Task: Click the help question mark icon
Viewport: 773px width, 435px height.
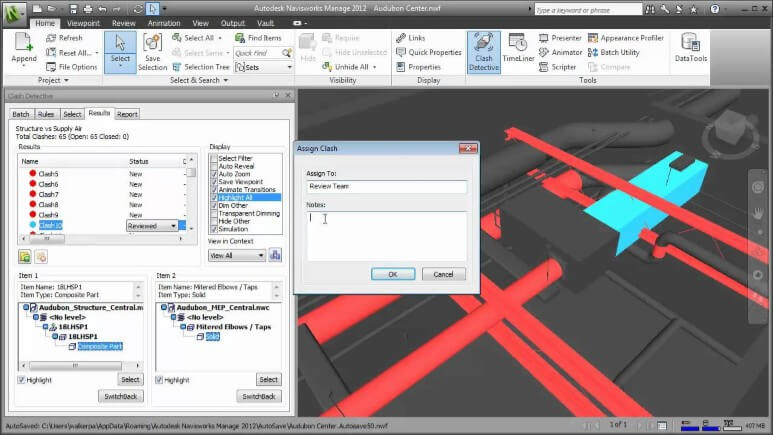Action: (715, 9)
